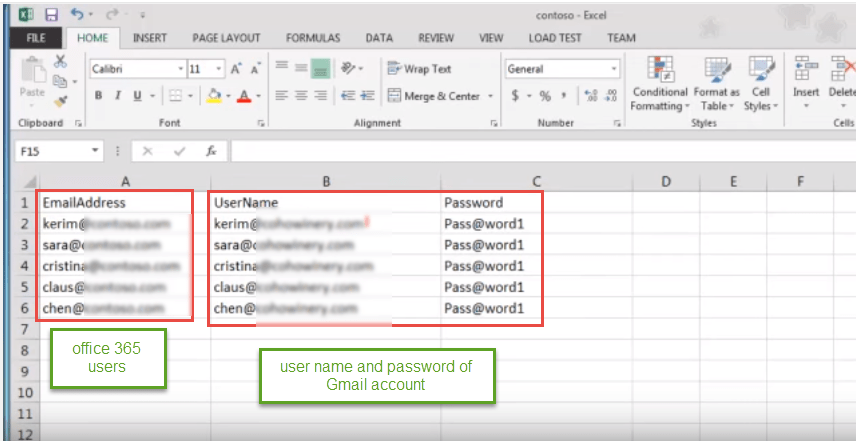
Task: Open Cell Styles gallery
Action: (760, 84)
